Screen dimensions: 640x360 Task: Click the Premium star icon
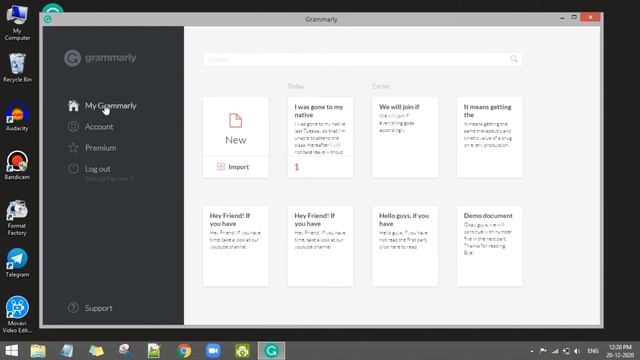pyautogui.click(x=73, y=147)
